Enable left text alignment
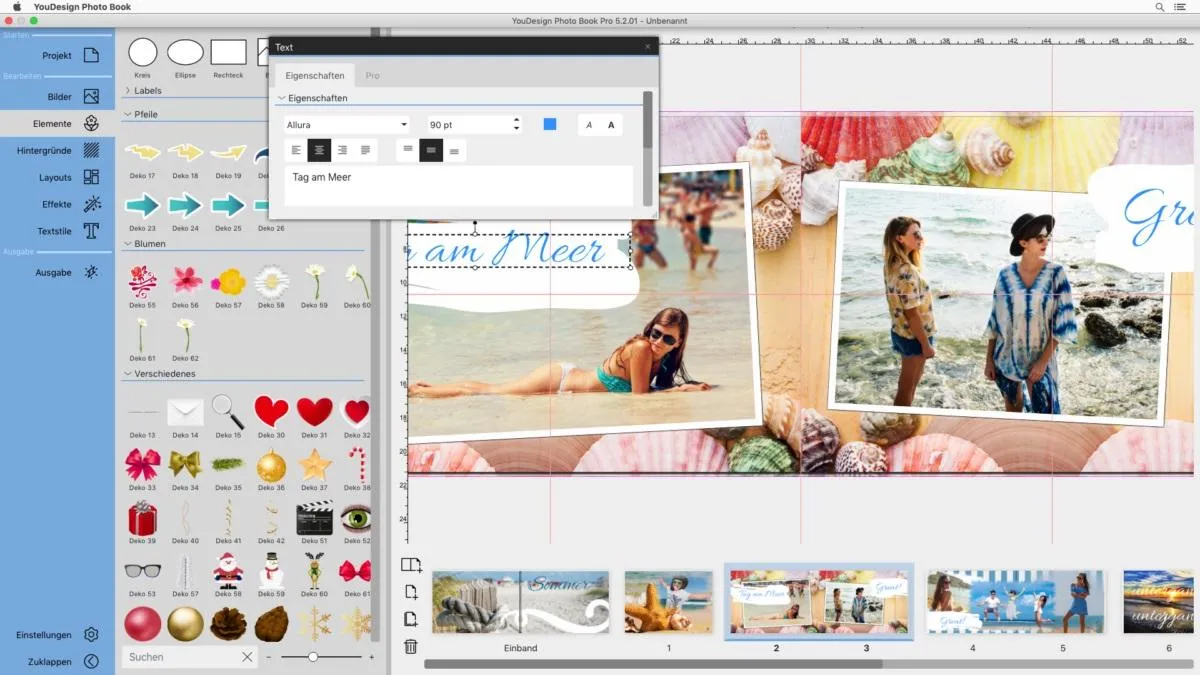This screenshot has height=675, width=1200. pos(296,151)
